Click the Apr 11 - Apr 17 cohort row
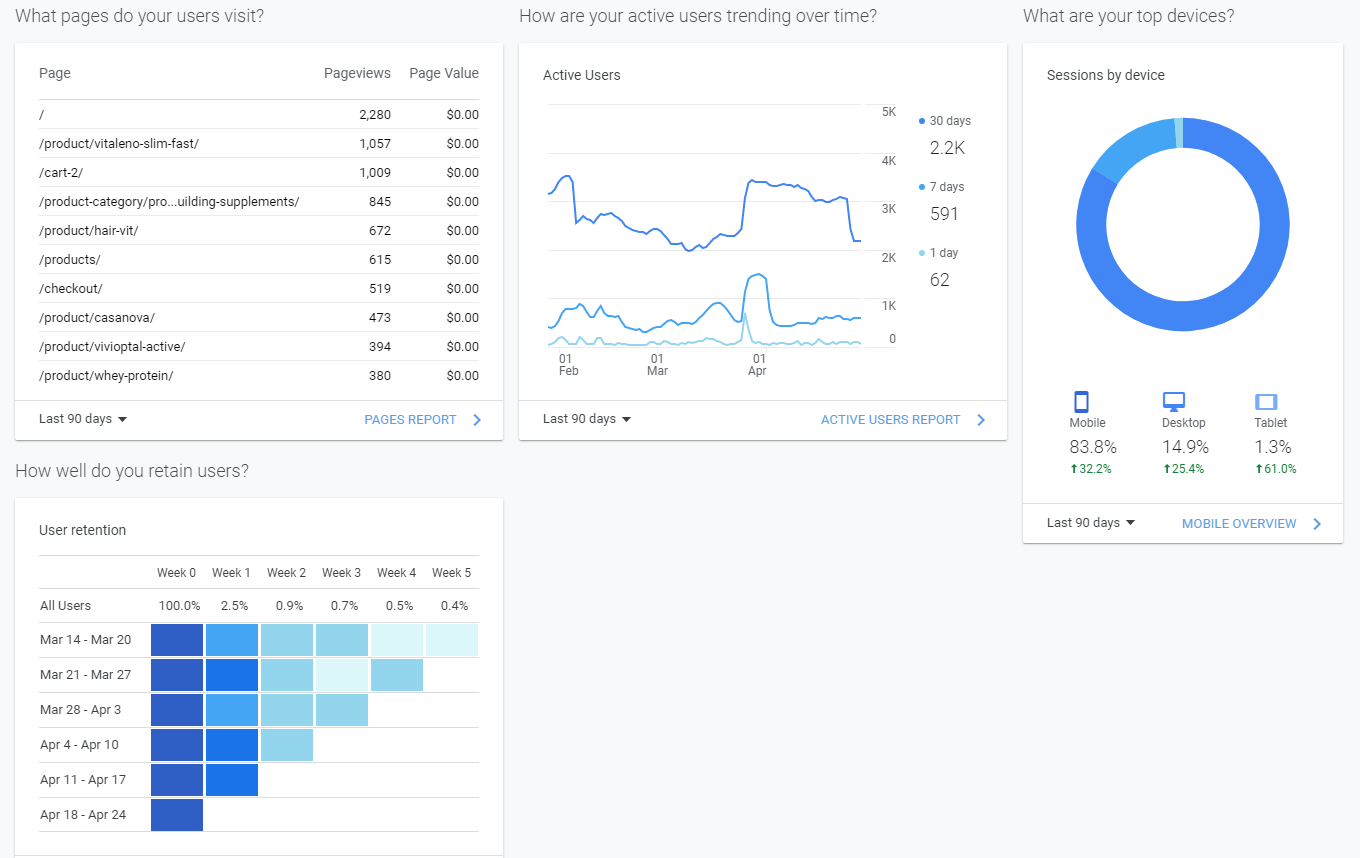The height and width of the screenshot is (858, 1360). pyautogui.click(x=259, y=780)
